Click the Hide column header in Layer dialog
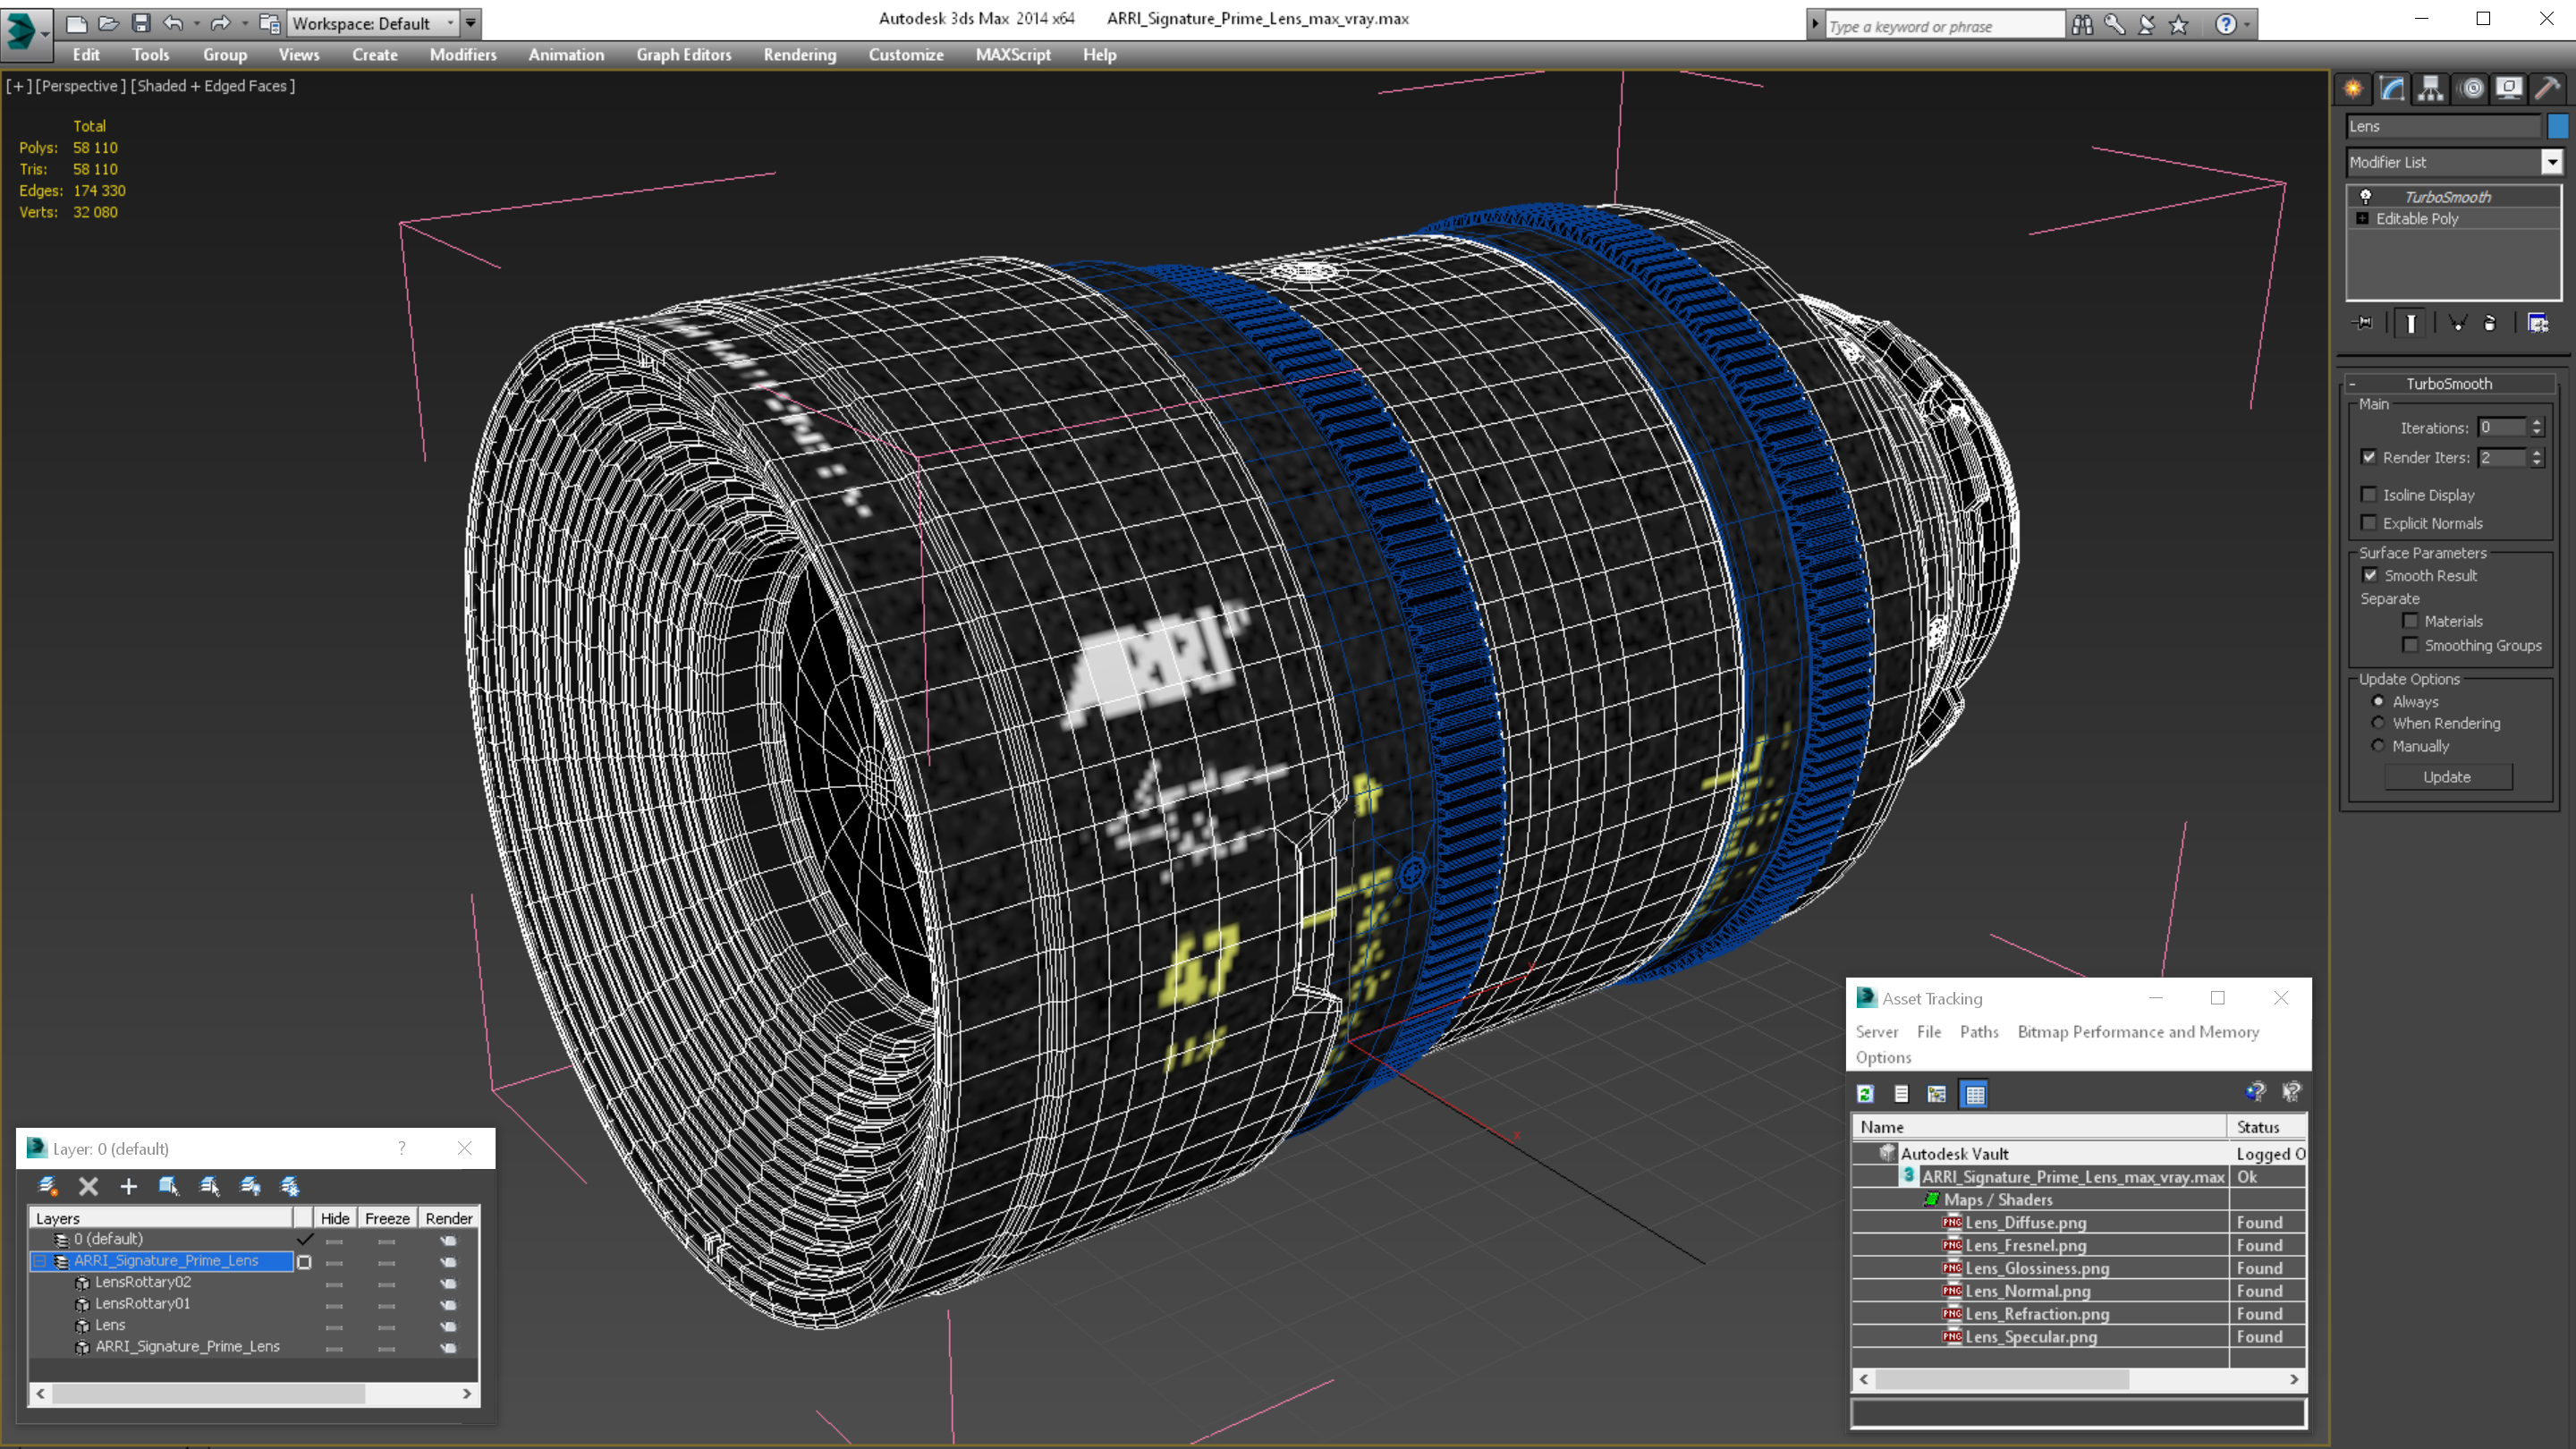 point(335,1218)
